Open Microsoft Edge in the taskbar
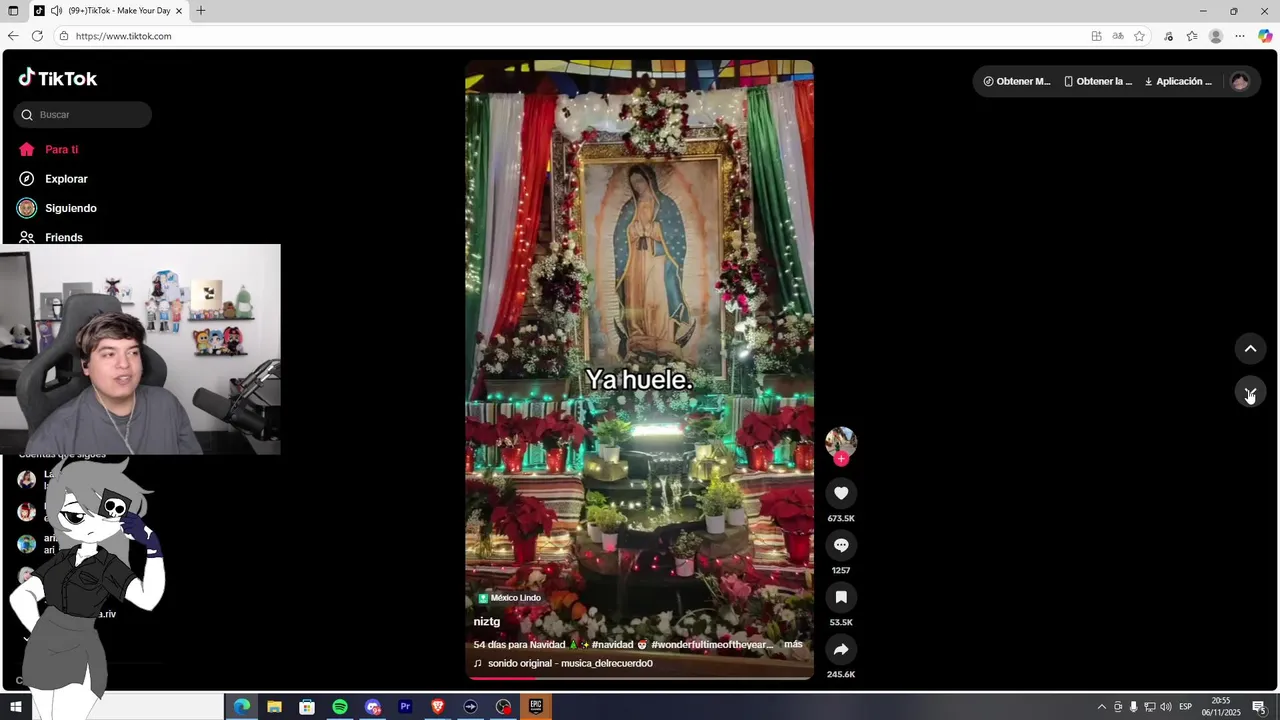This screenshot has height=720, width=1280. [x=242, y=707]
